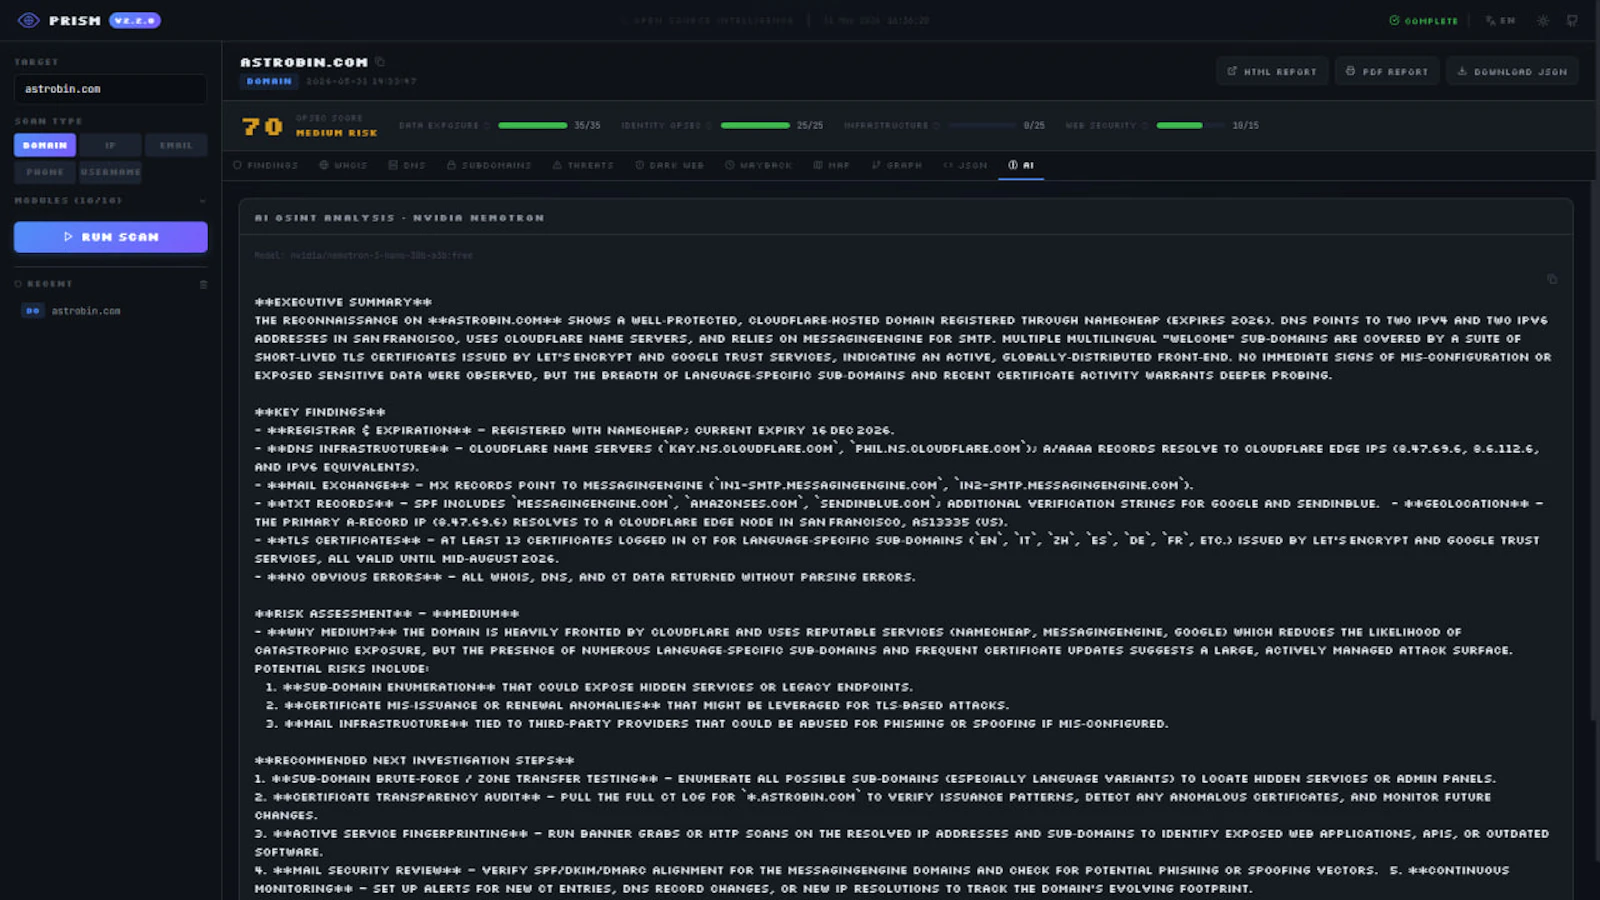Switch to the Graph tab
This screenshot has width=1600, height=900.
coord(896,165)
